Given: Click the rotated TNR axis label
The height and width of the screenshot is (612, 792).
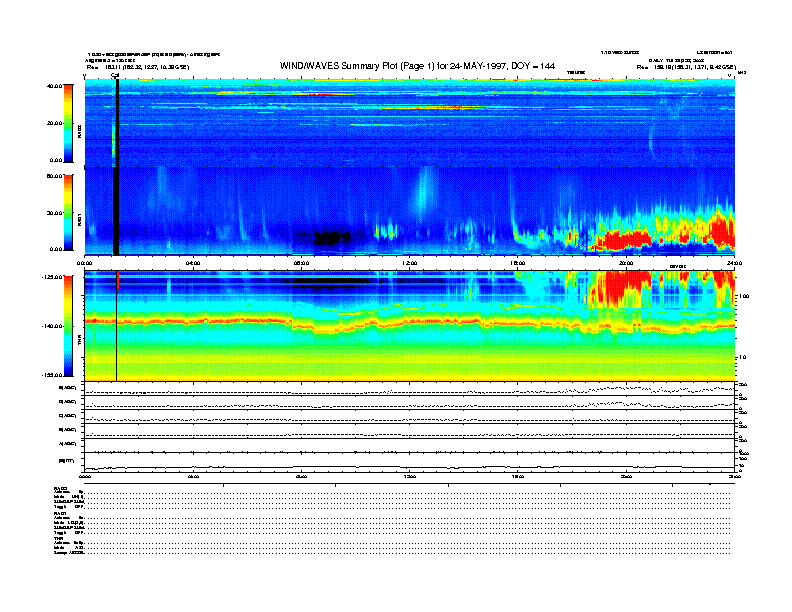Looking at the screenshot, I should pyautogui.click(x=79, y=341).
